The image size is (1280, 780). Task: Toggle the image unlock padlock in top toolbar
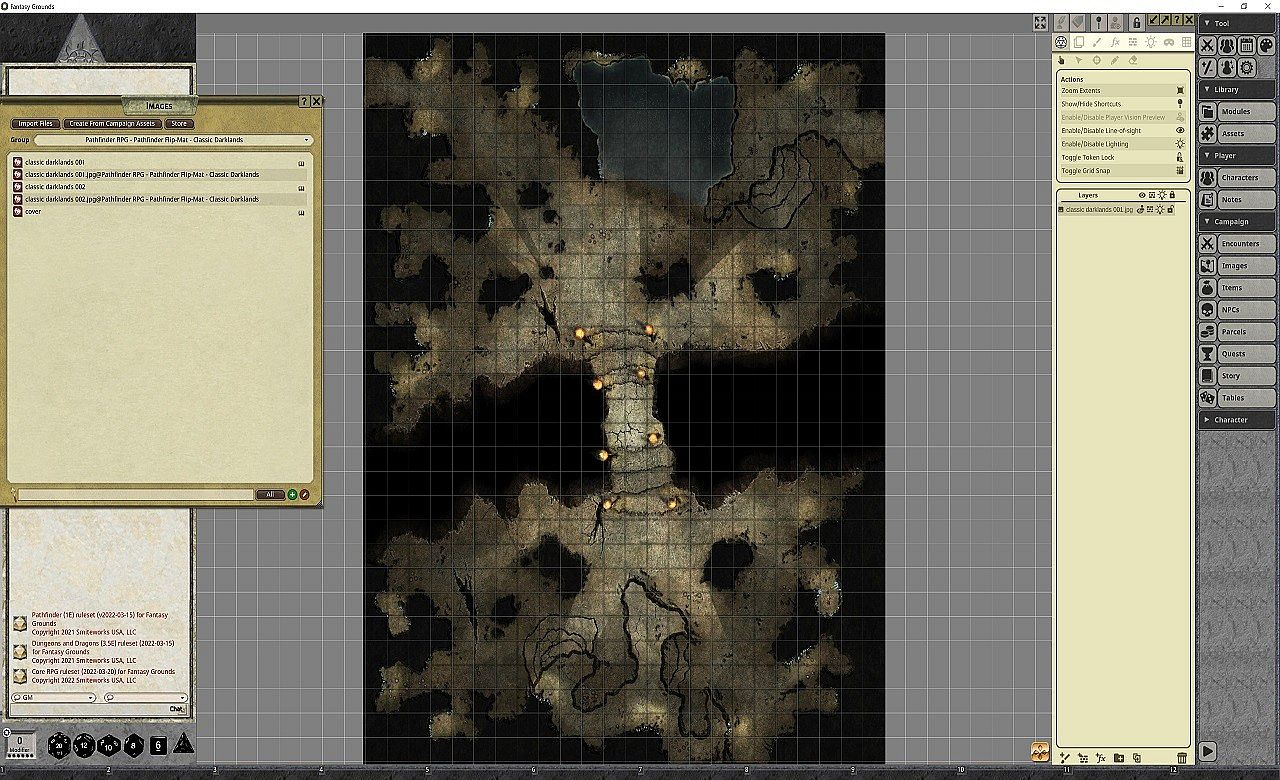(x=1136, y=22)
